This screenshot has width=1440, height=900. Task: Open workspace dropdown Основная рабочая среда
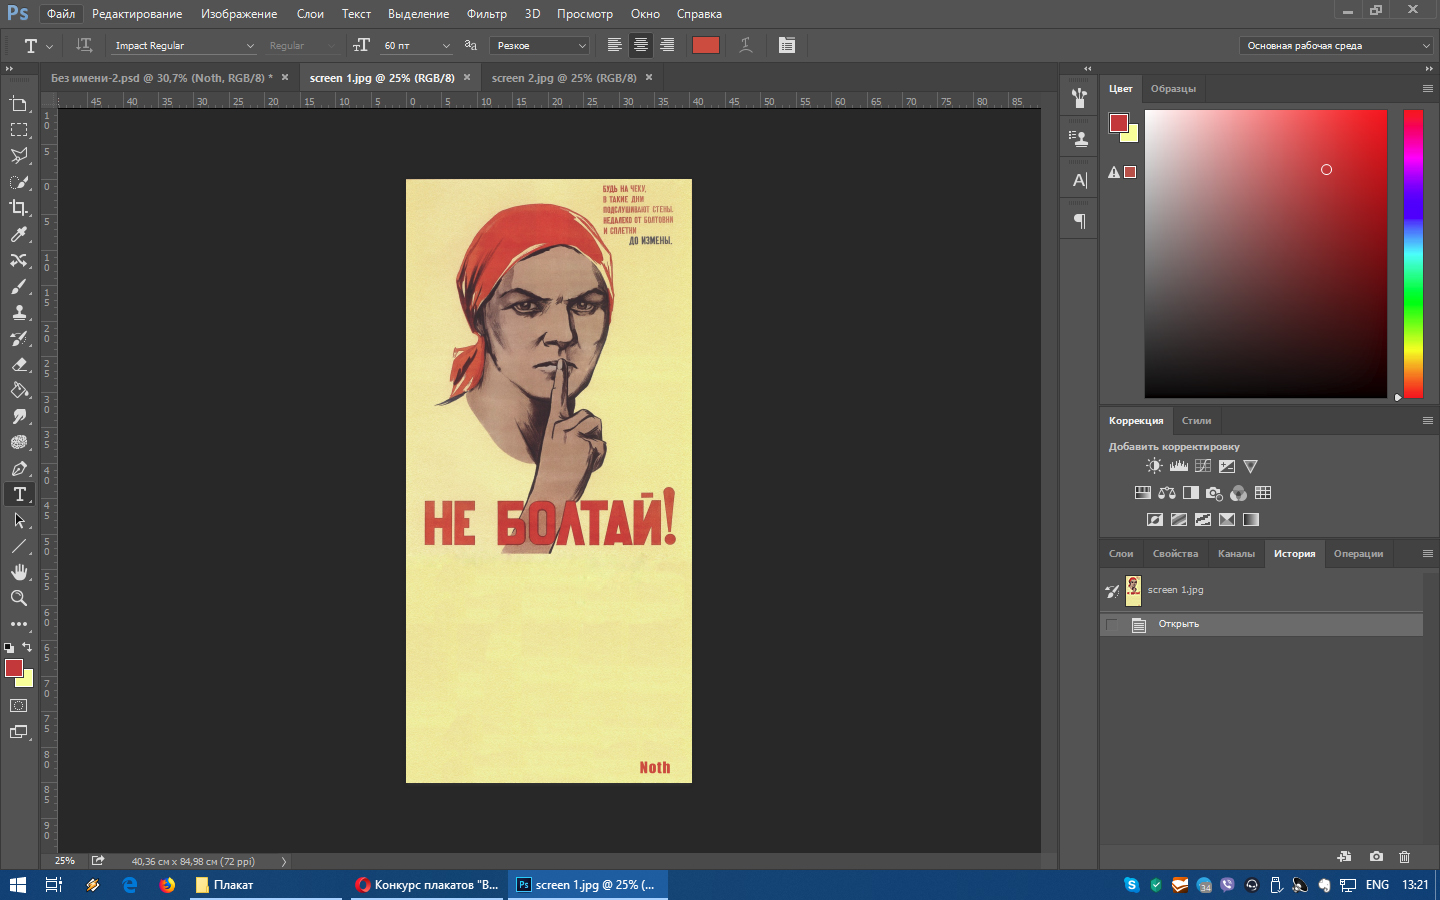tap(1337, 46)
